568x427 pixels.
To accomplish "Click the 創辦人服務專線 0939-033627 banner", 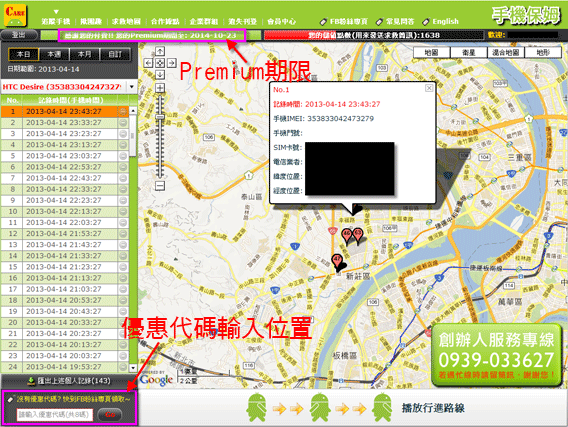I will (496, 355).
